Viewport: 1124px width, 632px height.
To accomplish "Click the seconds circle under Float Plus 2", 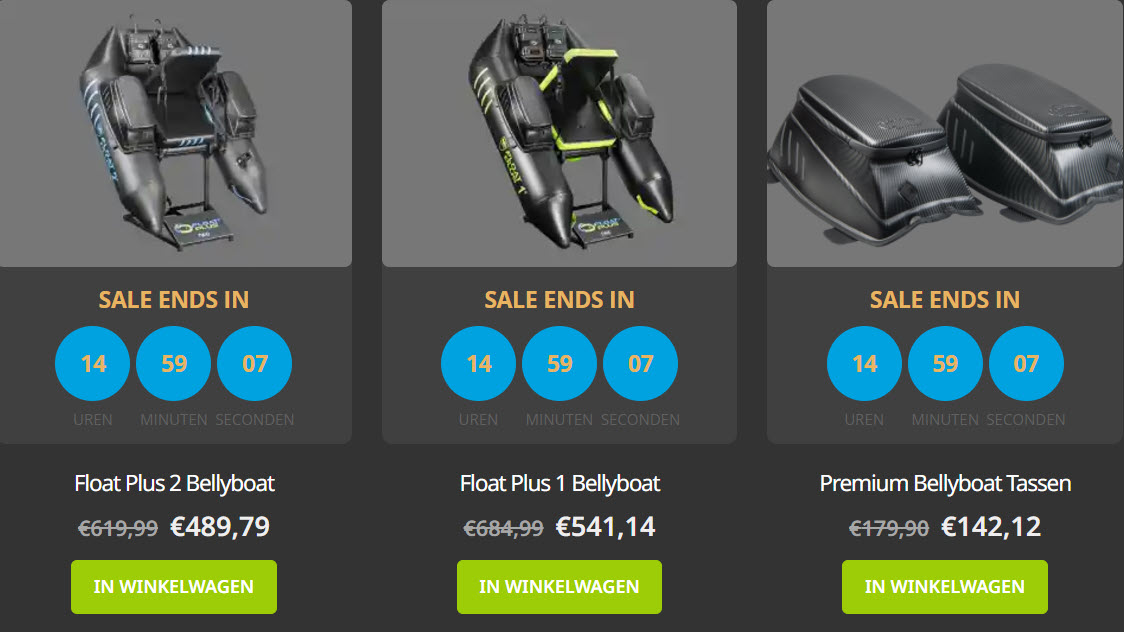I will (254, 363).
